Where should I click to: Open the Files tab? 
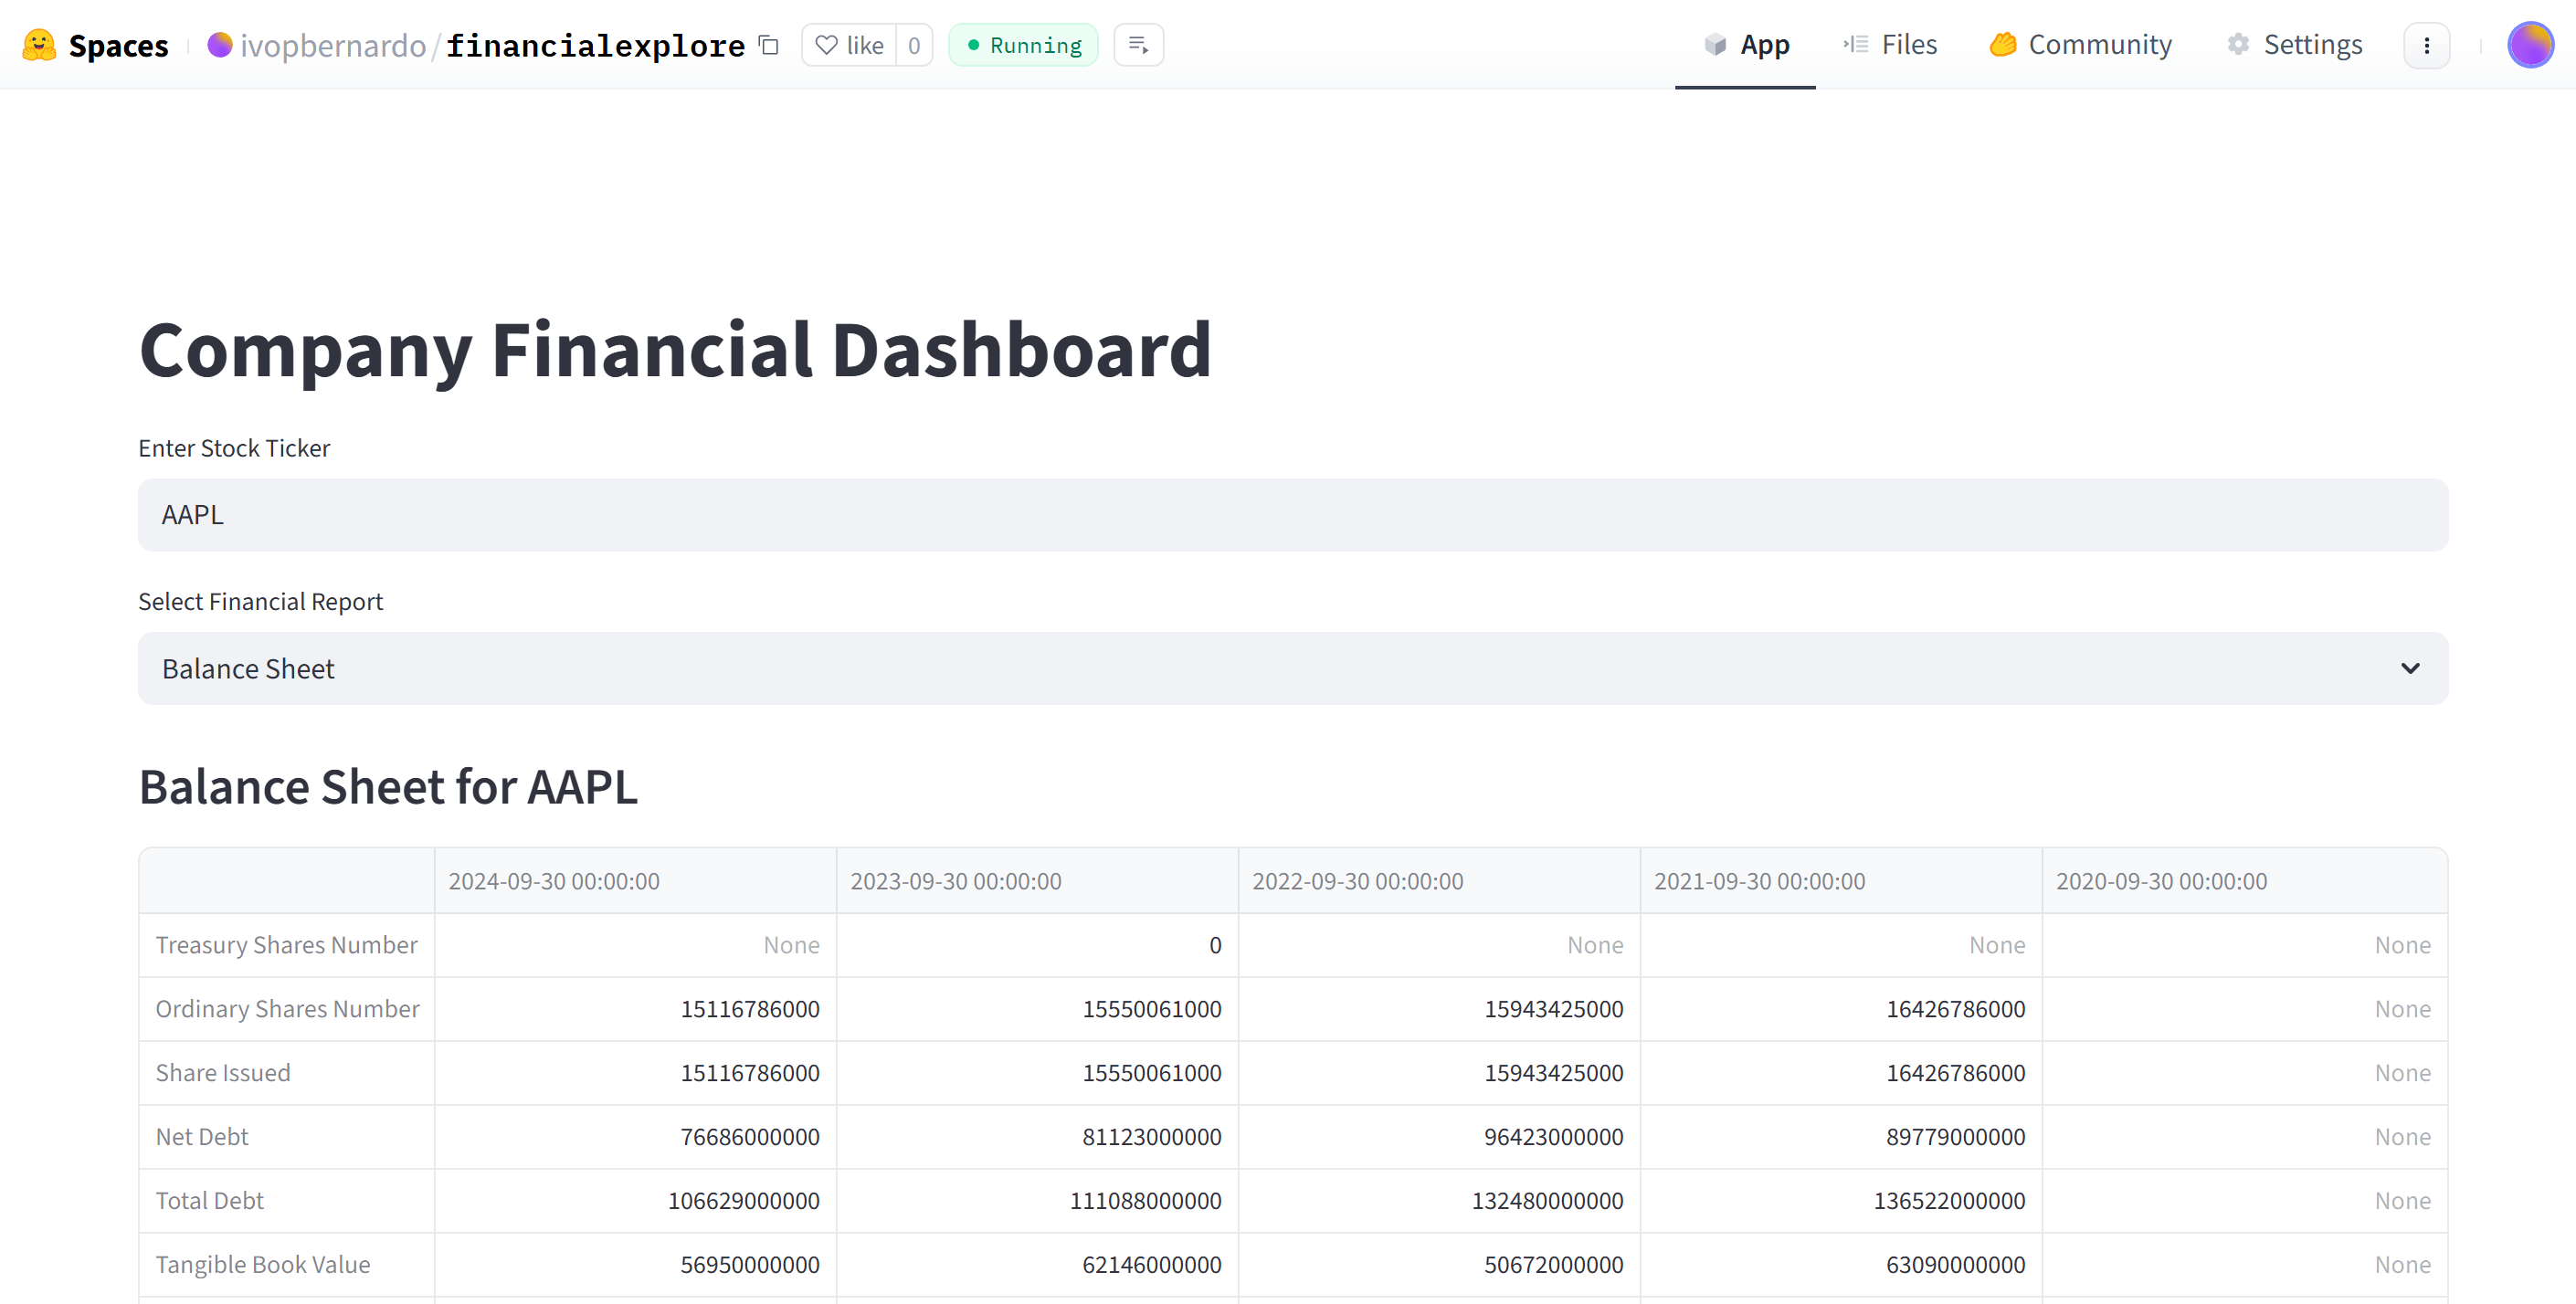[x=1890, y=45]
